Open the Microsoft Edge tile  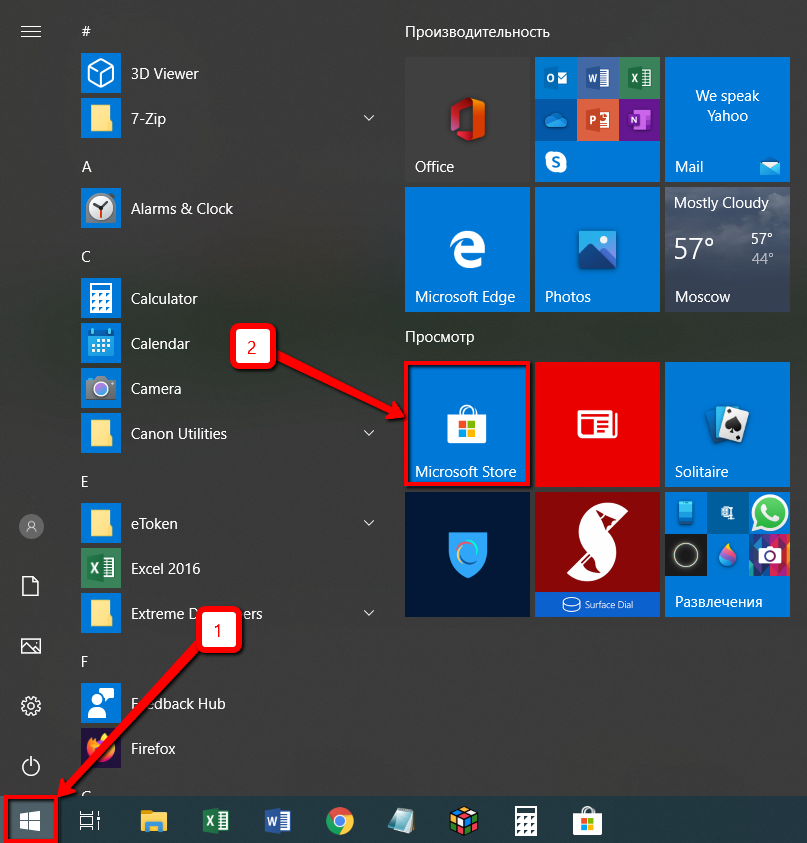(467, 249)
